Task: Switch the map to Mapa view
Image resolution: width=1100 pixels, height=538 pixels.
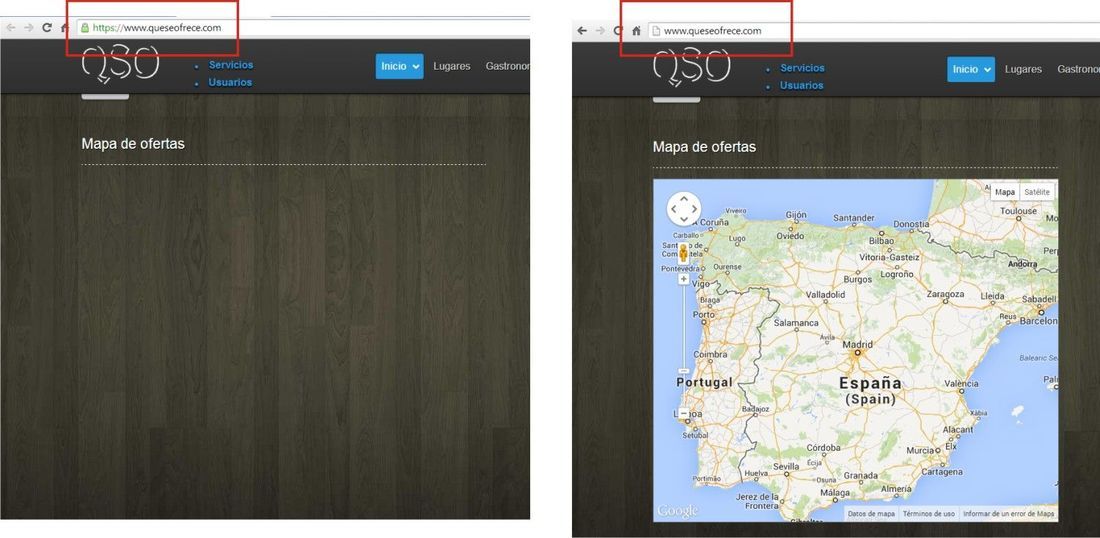Action: (1005, 192)
